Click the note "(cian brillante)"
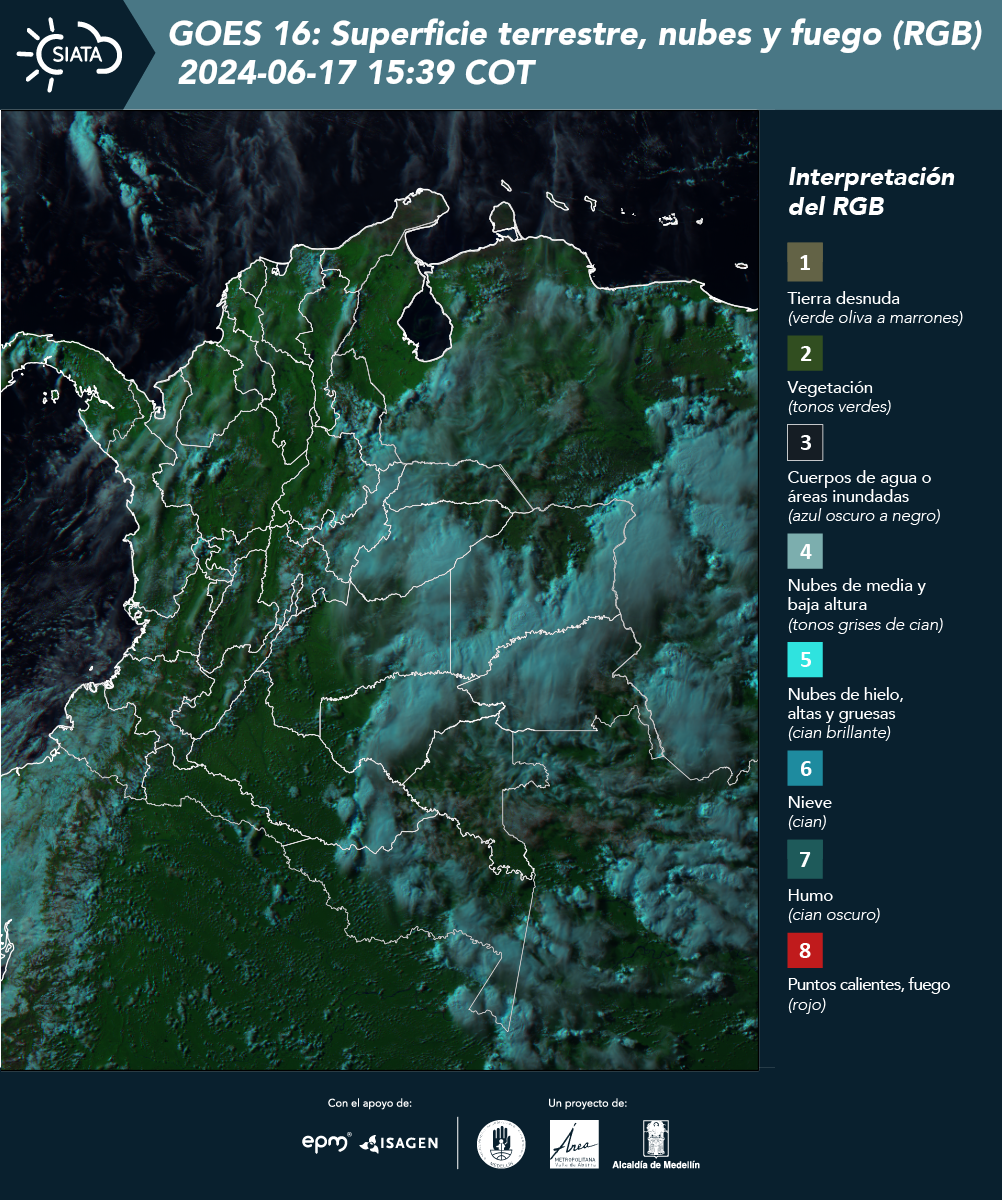The width and height of the screenshot is (1002, 1200). 839,733
